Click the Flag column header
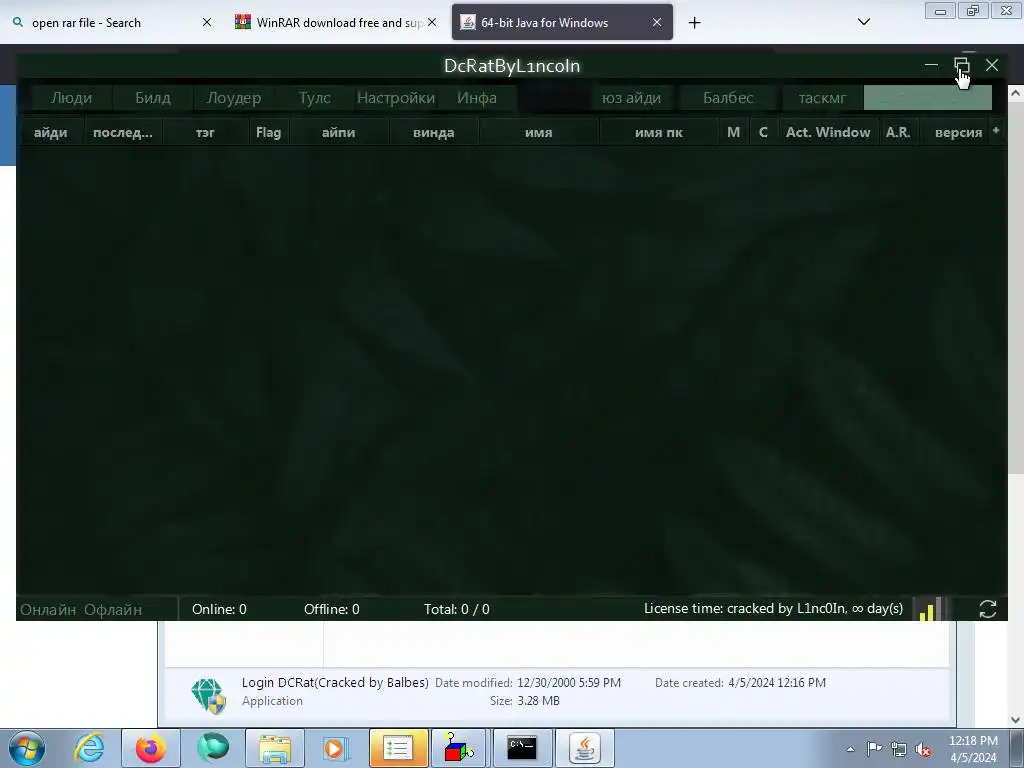Image resolution: width=1024 pixels, height=768 pixels. coord(268,133)
